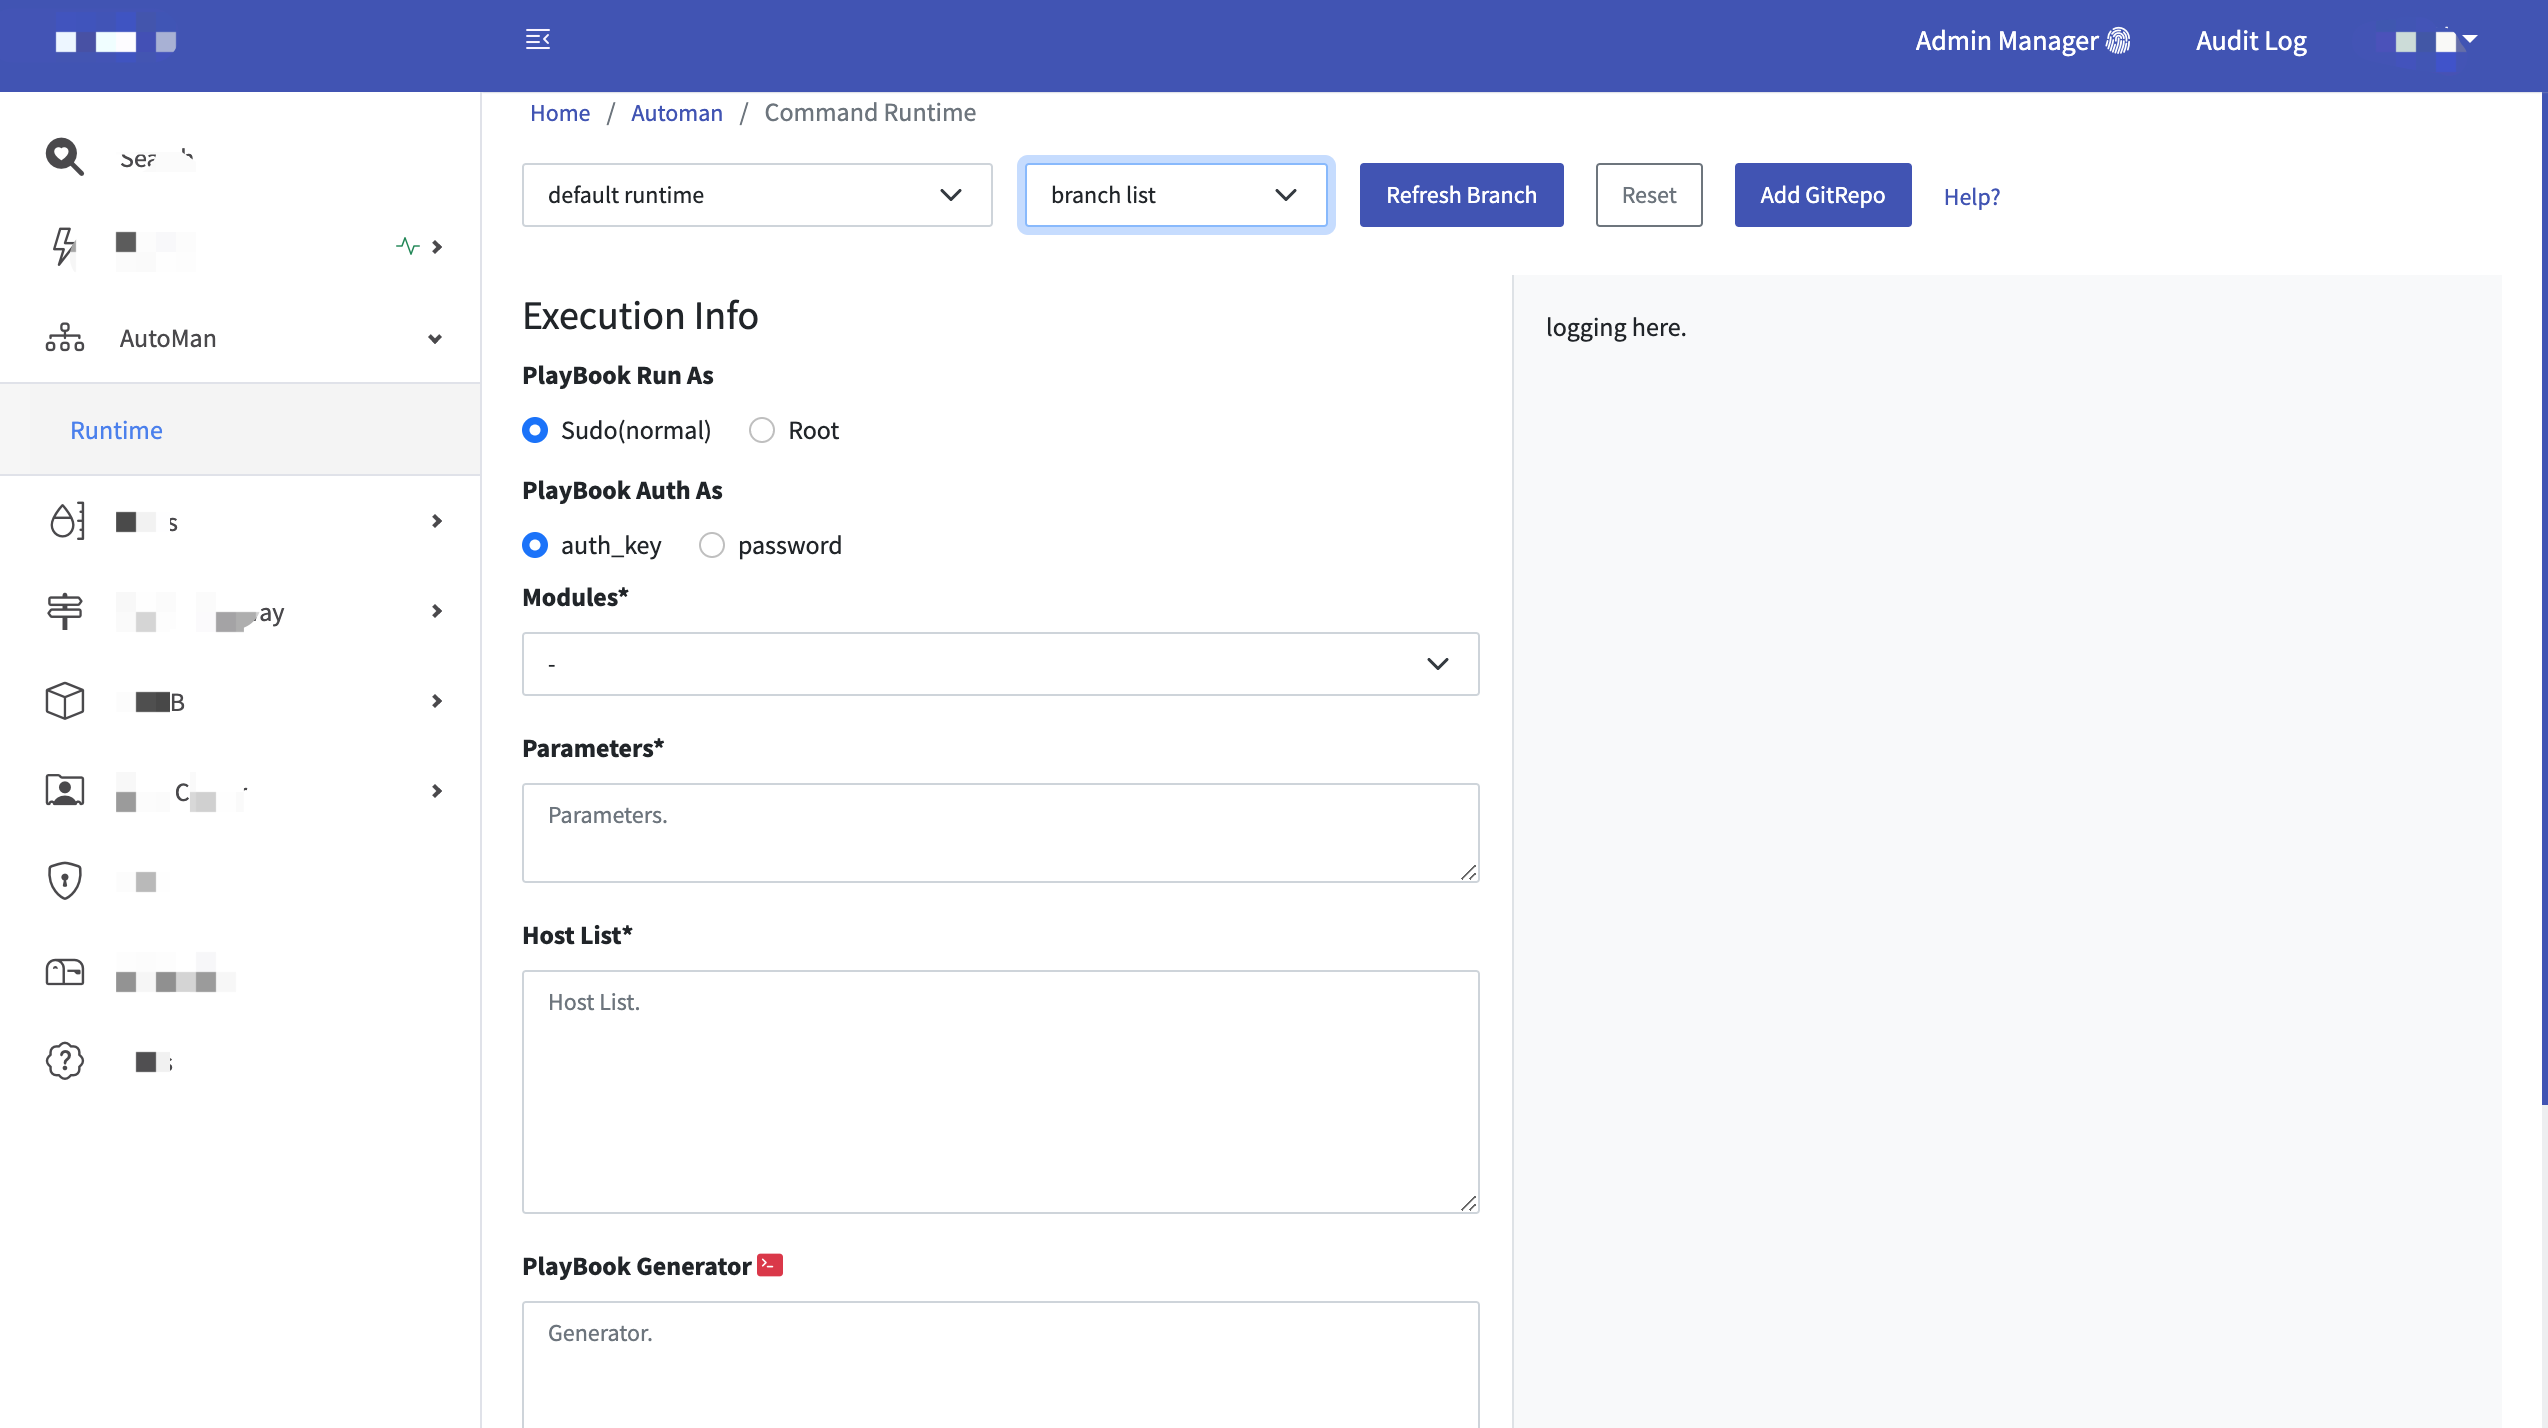
Task: Click the Reset button
Action: [x=1649, y=195]
